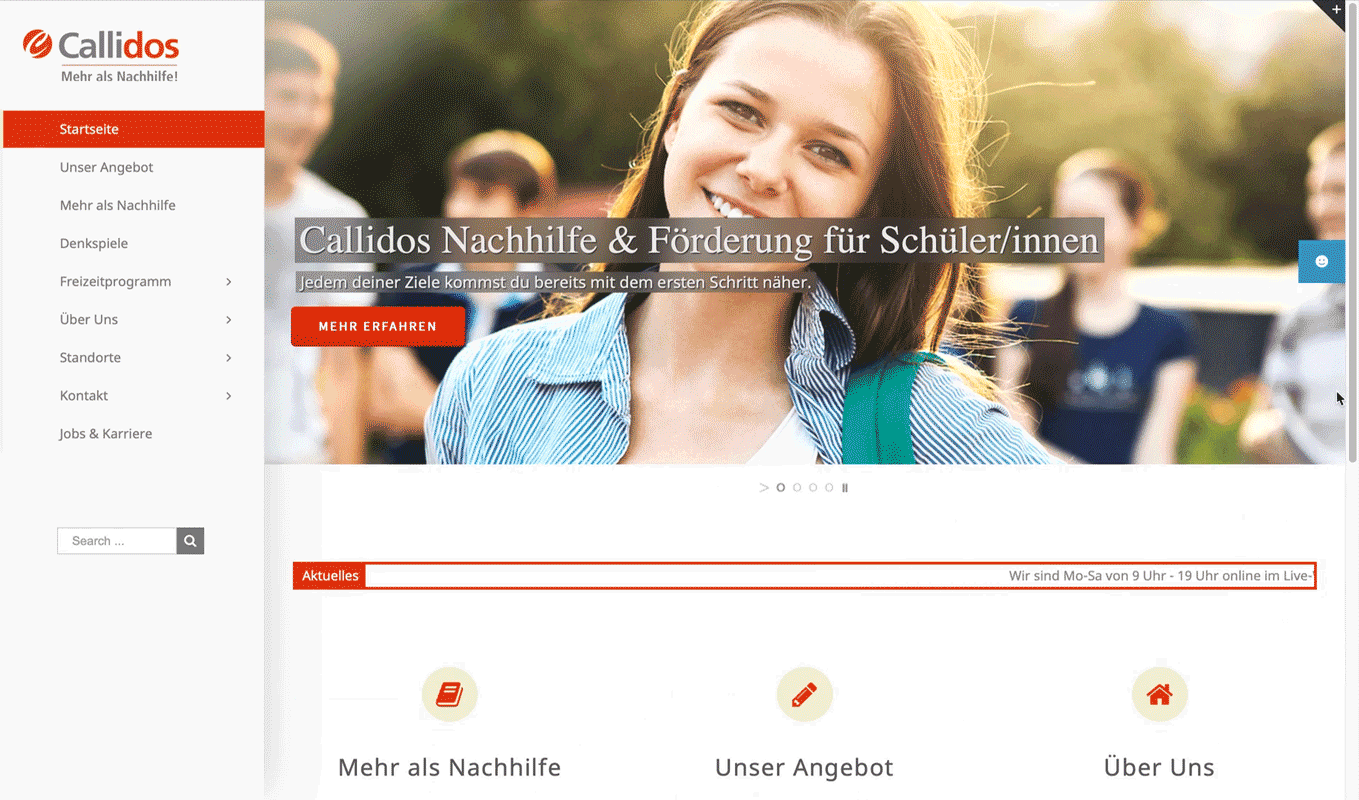The image size is (1359, 800).
Task: Click the page's vertical scrollbar
Action: click(x=1352, y=400)
